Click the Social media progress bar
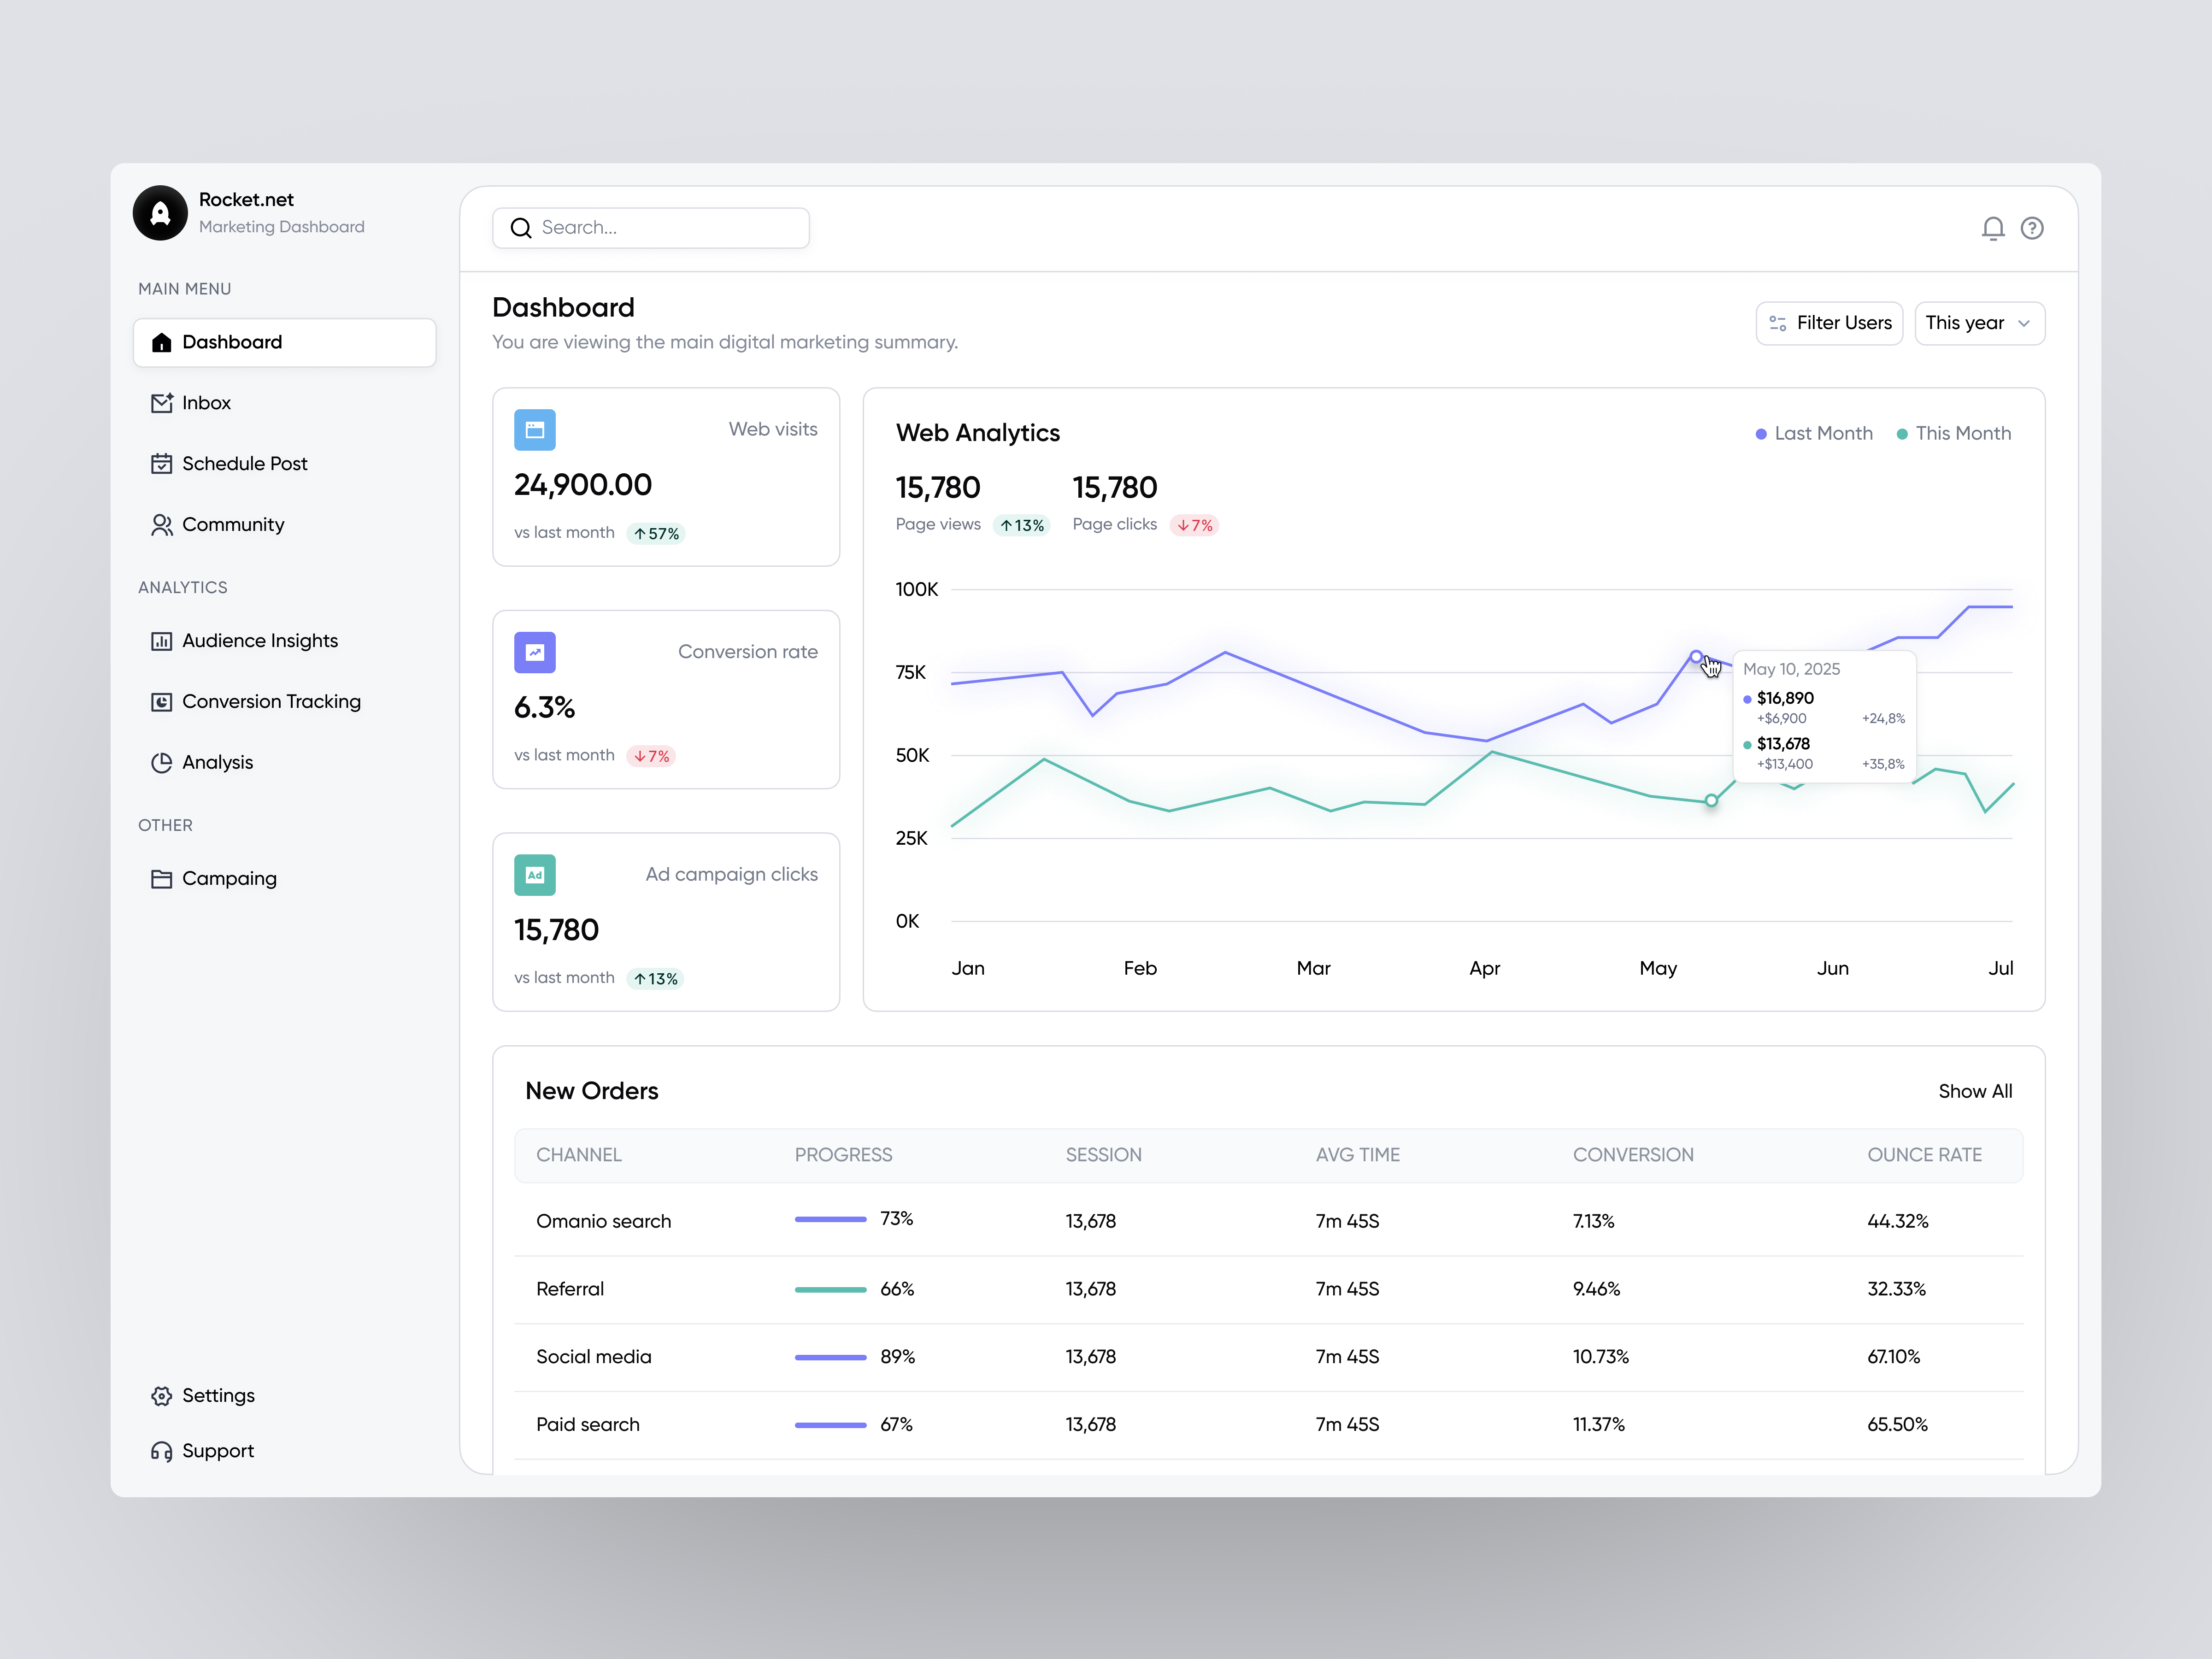Image resolution: width=2212 pixels, height=1659 pixels. (x=830, y=1357)
